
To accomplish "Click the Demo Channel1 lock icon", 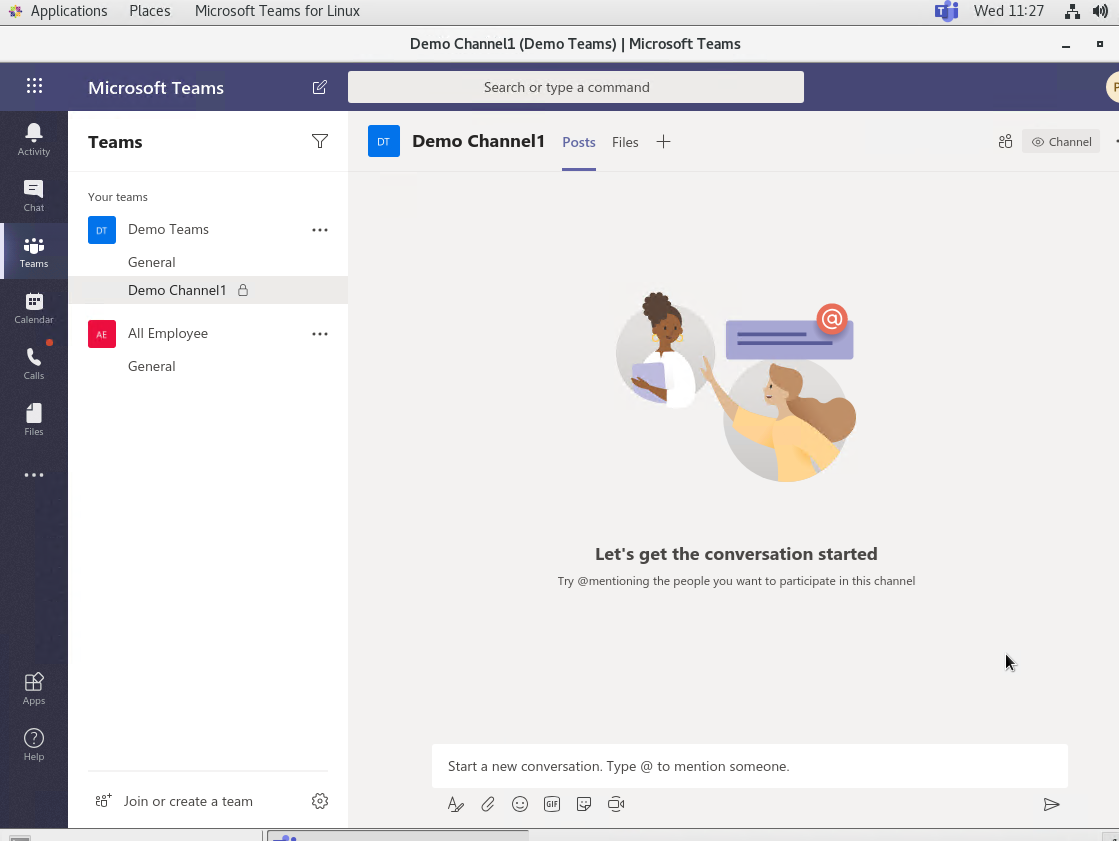I will coord(243,290).
